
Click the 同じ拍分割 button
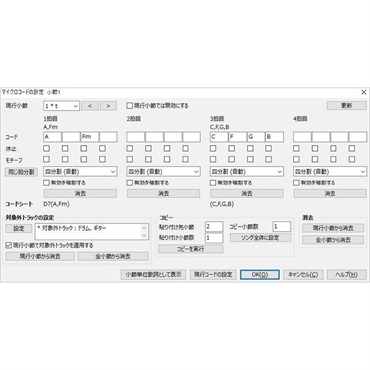pos(21,172)
